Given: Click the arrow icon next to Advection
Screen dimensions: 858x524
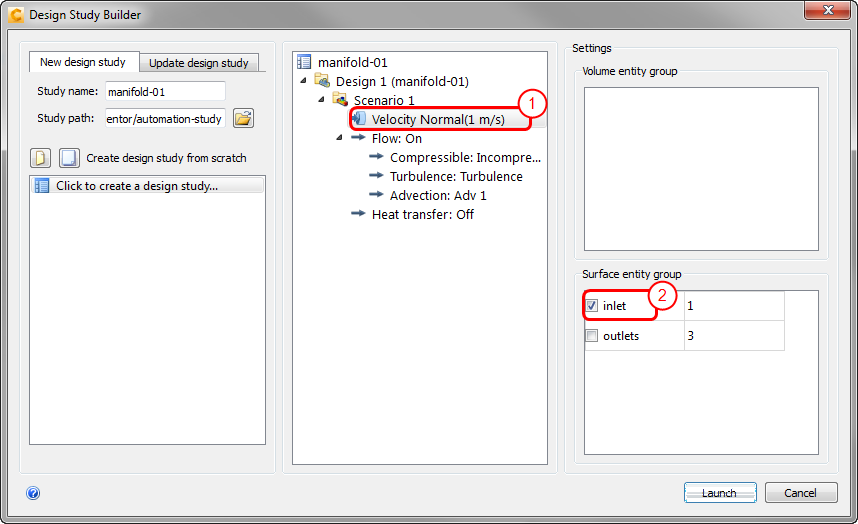Looking at the screenshot, I should point(376,194).
